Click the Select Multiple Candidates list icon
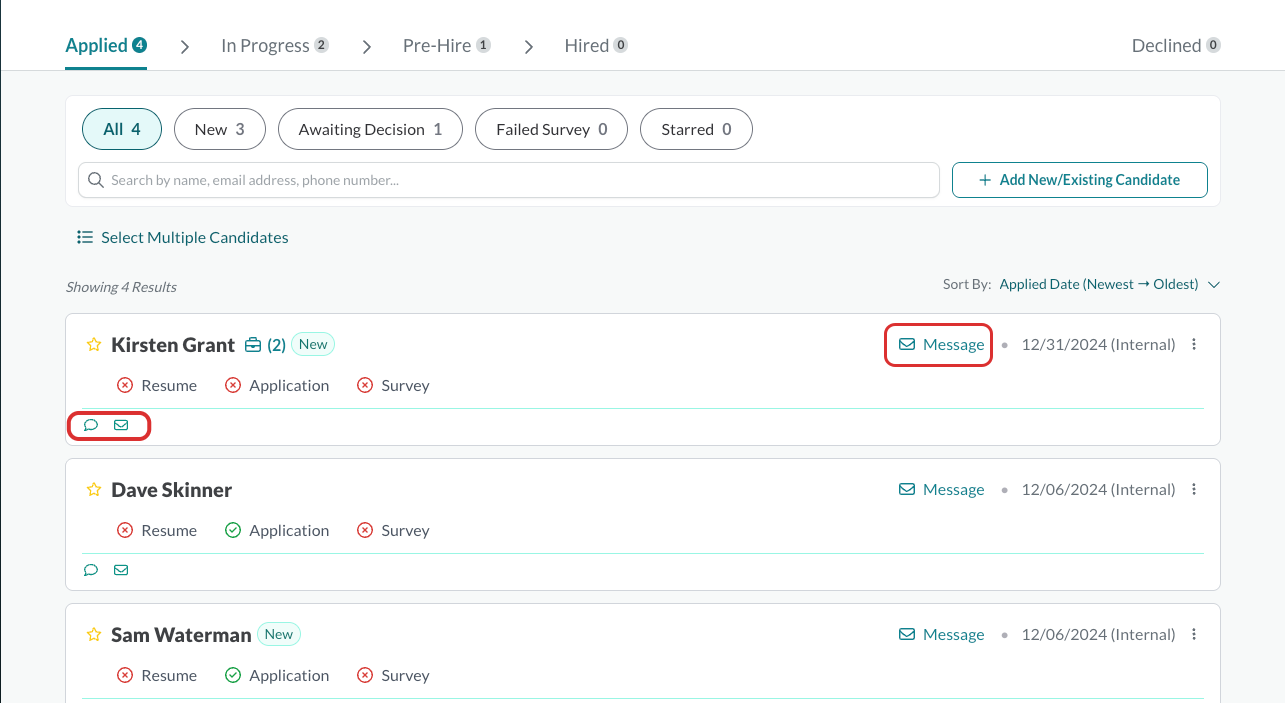 [x=85, y=238]
